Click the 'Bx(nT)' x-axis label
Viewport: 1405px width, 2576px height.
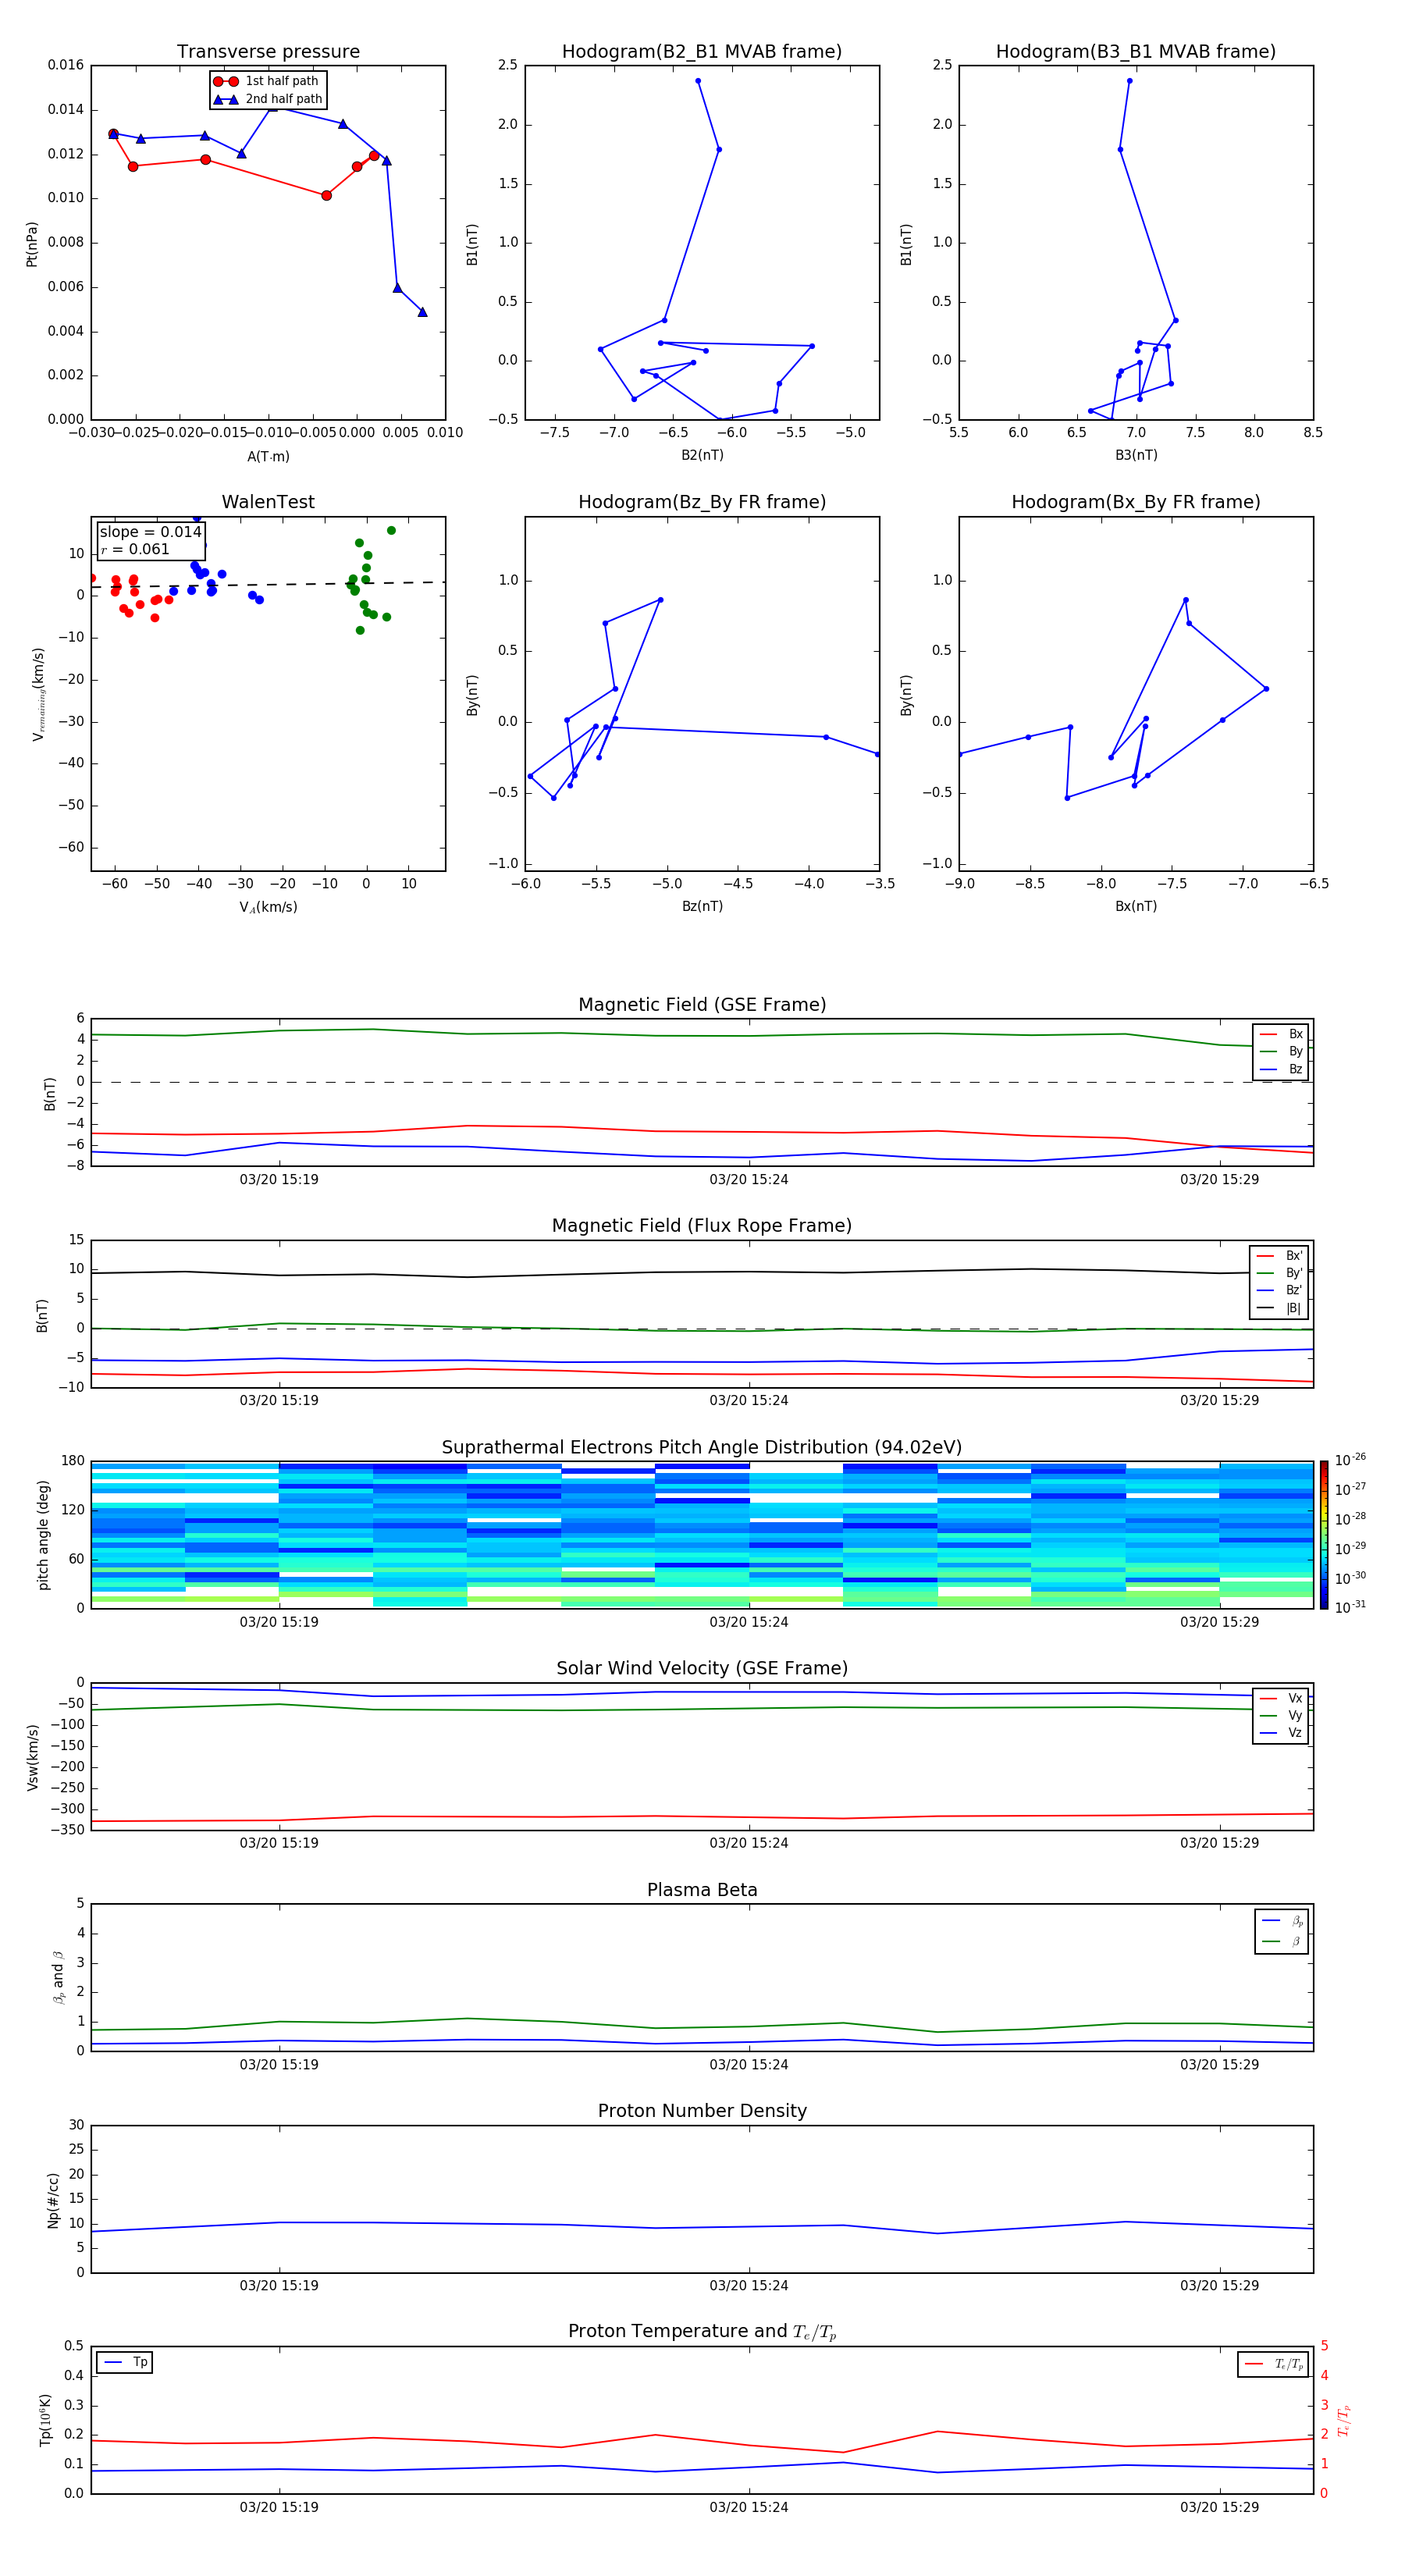pyautogui.click(x=1136, y=906)
